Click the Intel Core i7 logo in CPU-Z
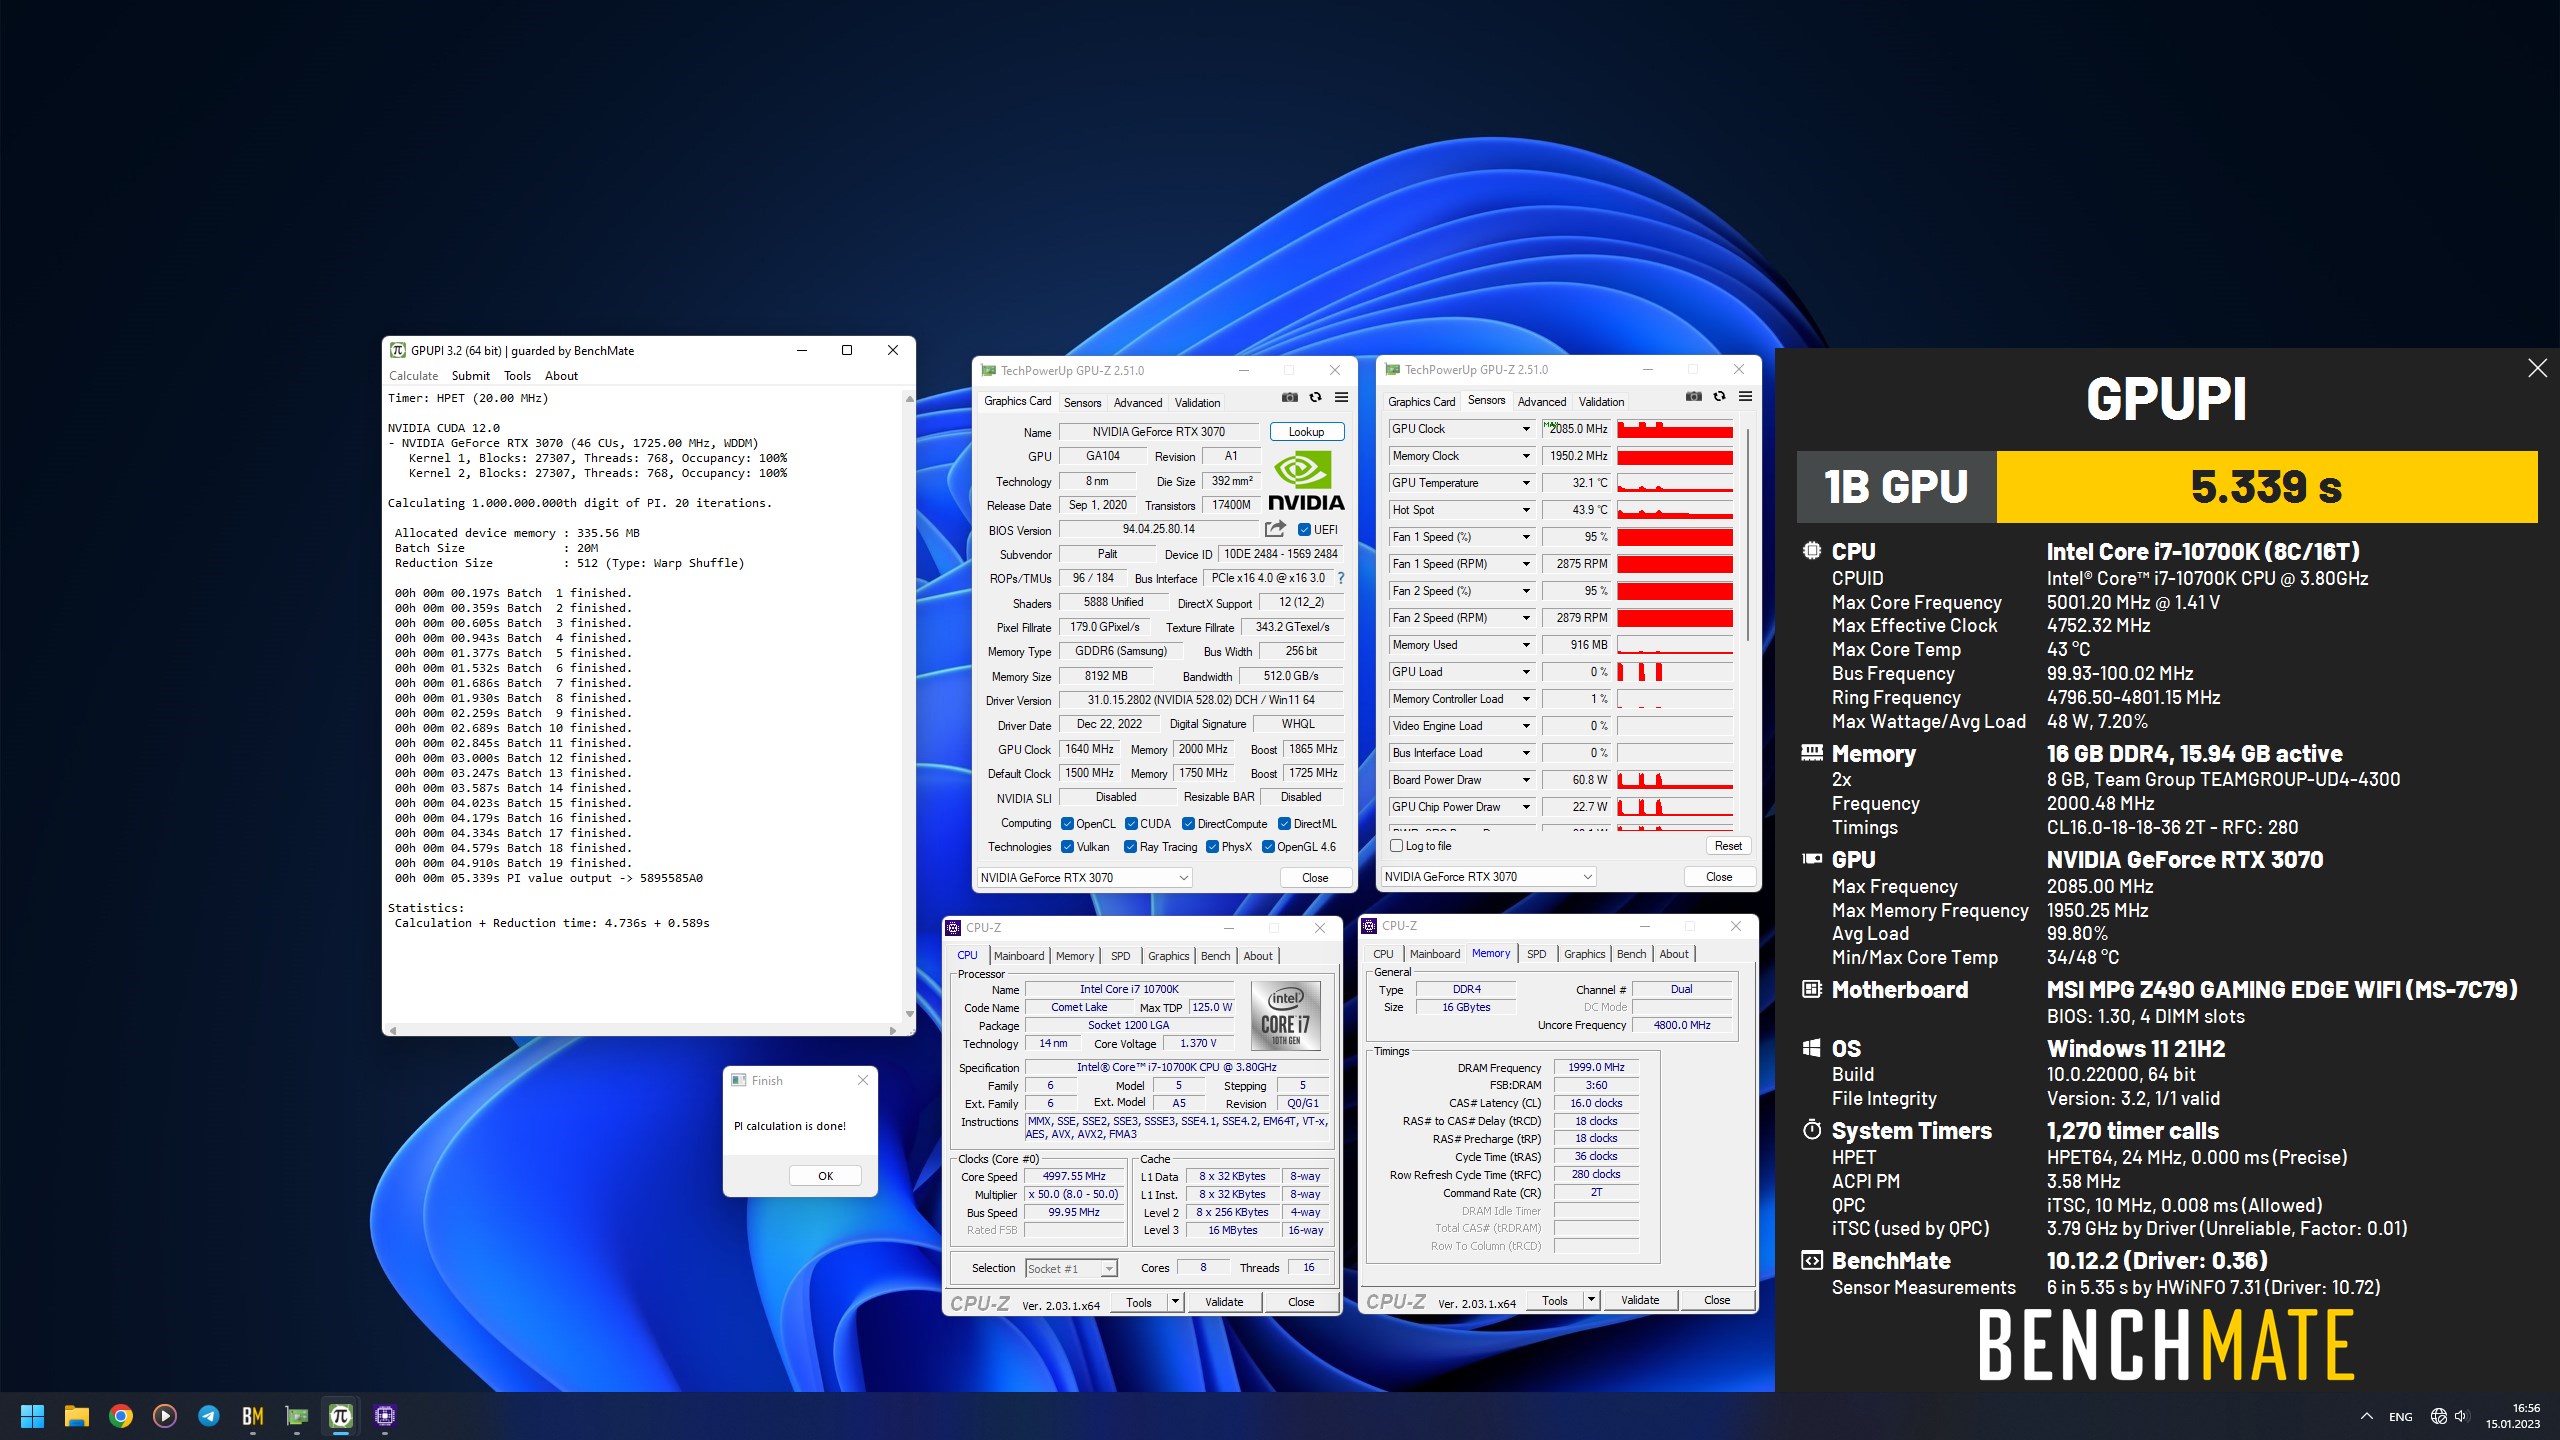2560x1440 pixels. coord(1285,1015)
